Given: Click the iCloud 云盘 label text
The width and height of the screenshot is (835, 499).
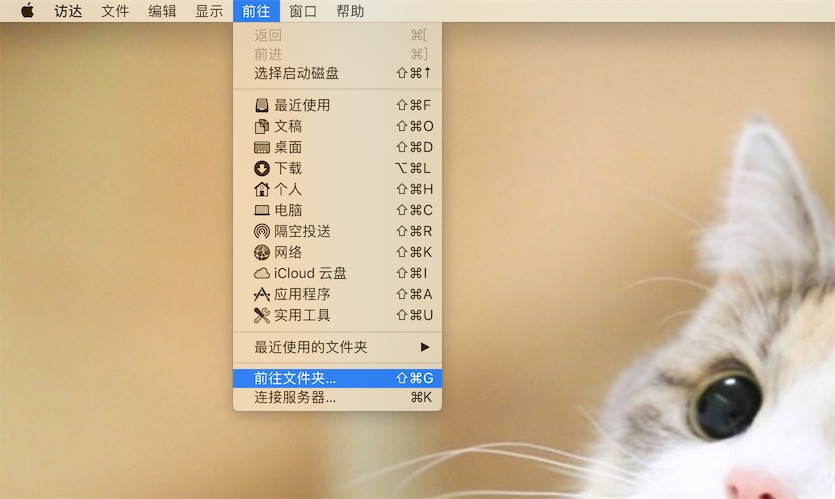Looking at the screenshot, I should pyautogui.click(x=310, y=273).
